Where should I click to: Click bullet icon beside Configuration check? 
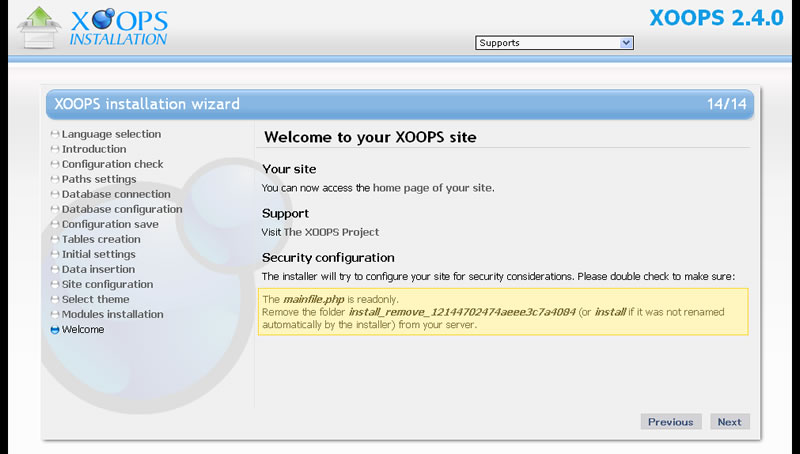(x=55, y=164)
